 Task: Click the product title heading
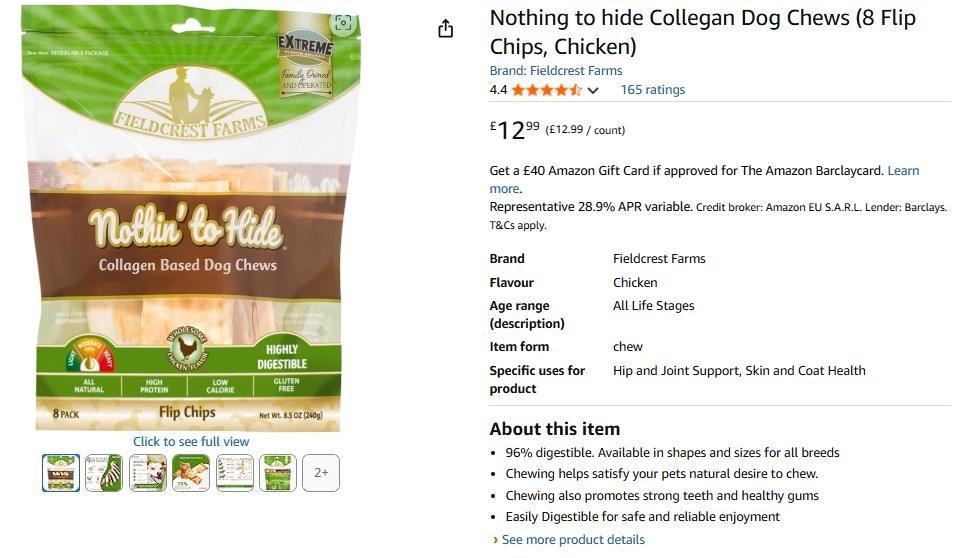702,32
